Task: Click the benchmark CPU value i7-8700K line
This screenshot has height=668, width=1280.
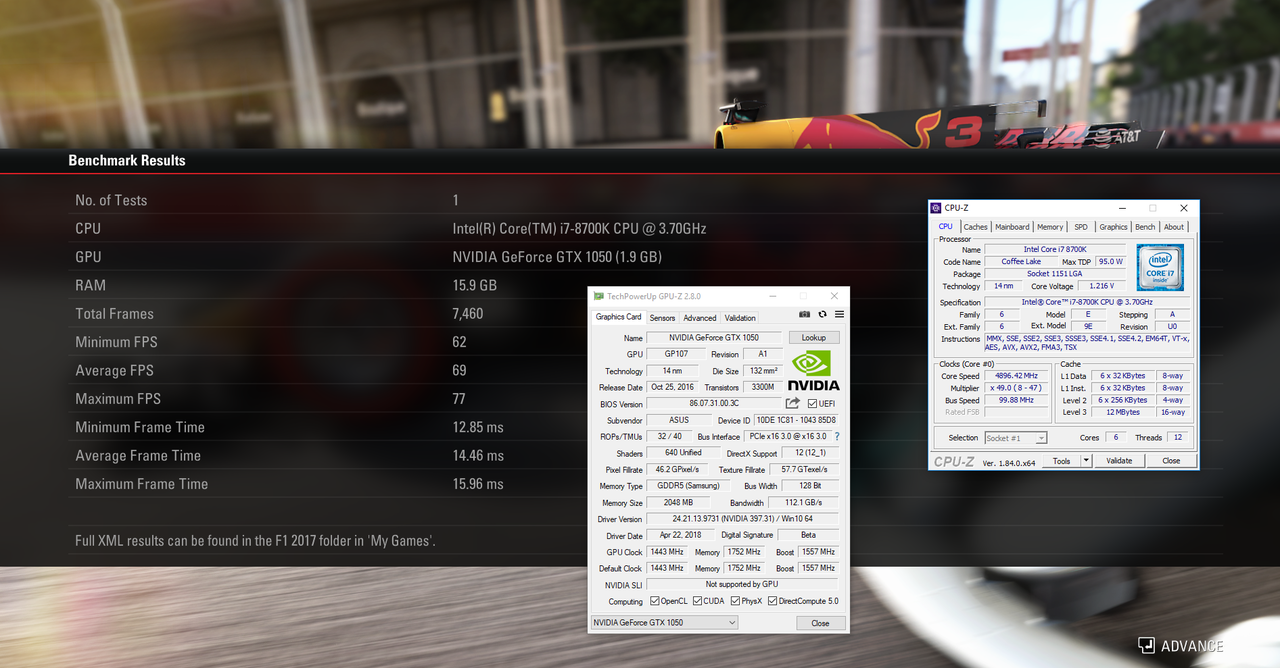Action: tap(580, 228)
